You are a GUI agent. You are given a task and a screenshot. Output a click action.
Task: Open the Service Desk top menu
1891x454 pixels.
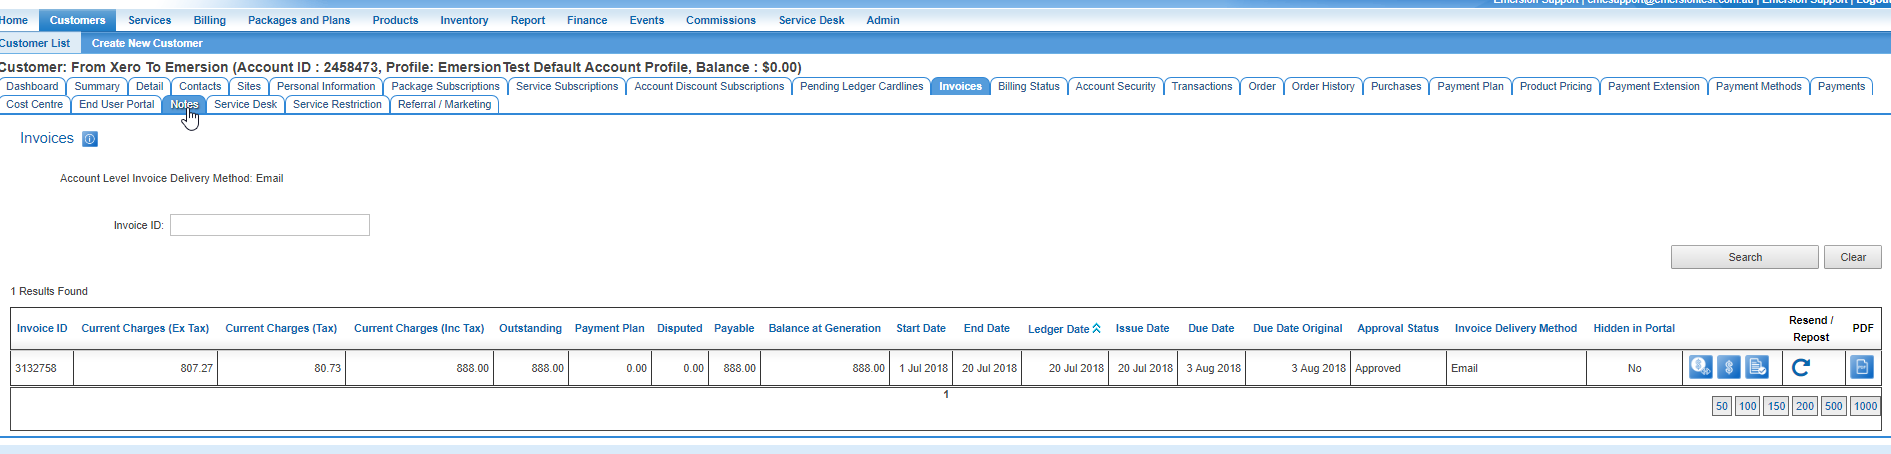(811, 20)
